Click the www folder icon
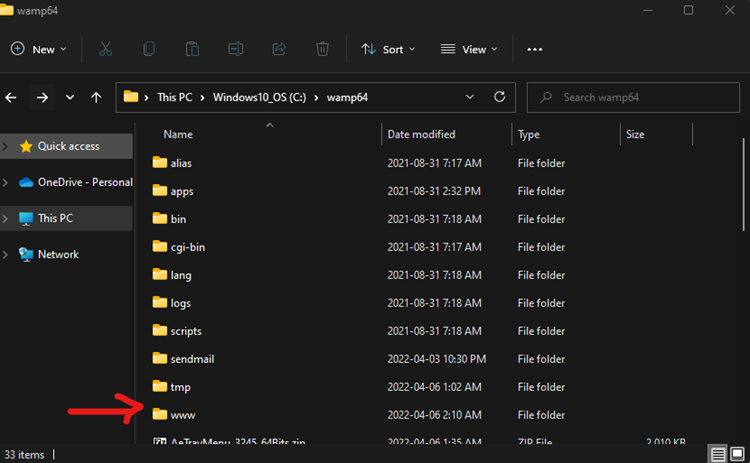 point(160,414)
